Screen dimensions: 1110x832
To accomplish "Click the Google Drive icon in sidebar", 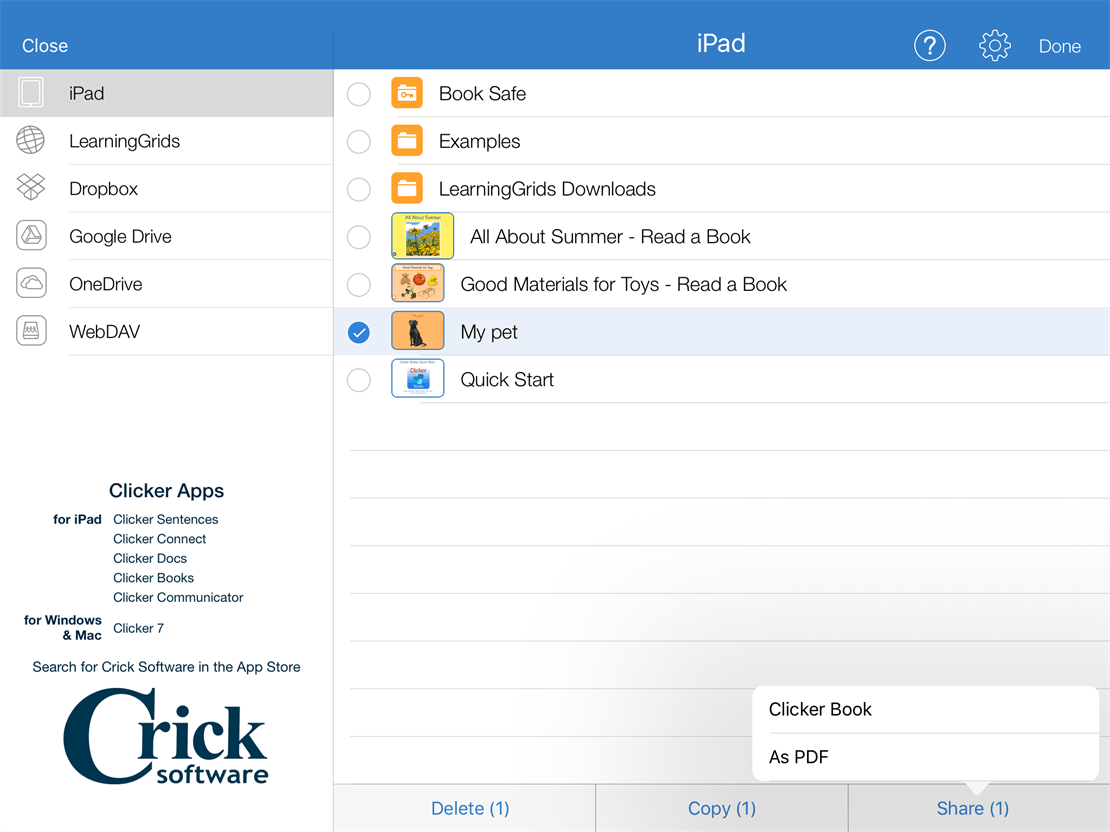I will (31, 236).
